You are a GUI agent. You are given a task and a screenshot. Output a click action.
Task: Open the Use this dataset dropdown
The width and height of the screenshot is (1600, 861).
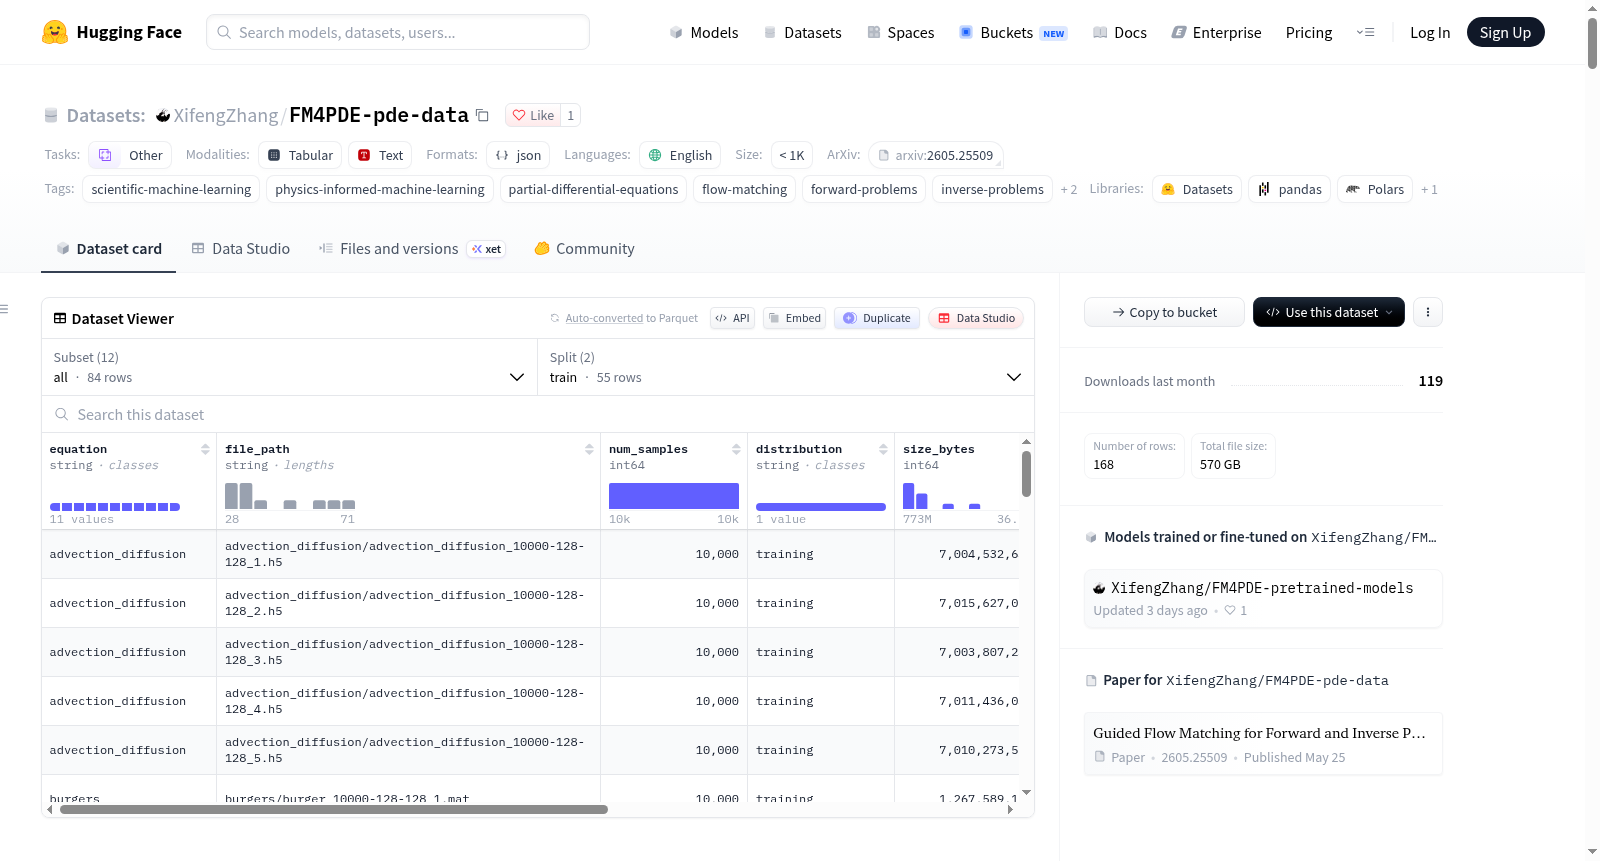coord(1328,312)
